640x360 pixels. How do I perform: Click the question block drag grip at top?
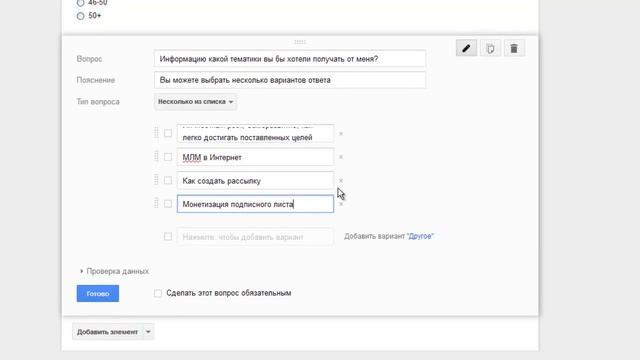point(300,42)
